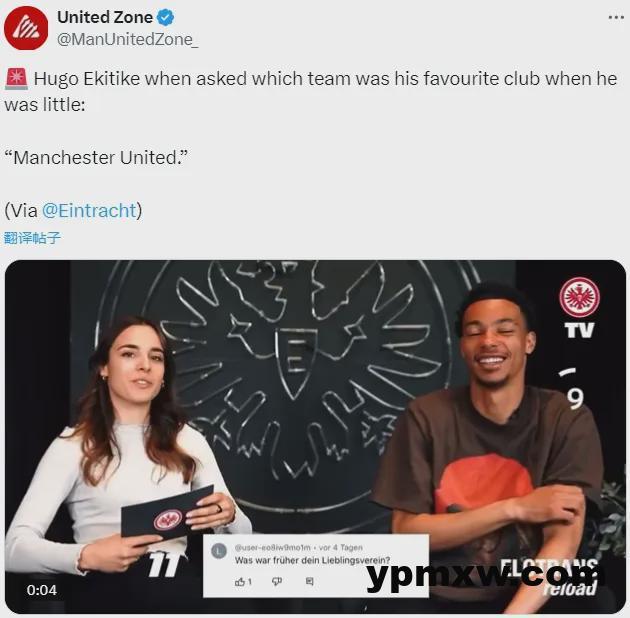The width and height of the screenshot is (630, 618).
Task: Click the 'Was war früher dein Lieblingsverein?' comment
Action: pos(312,560)
